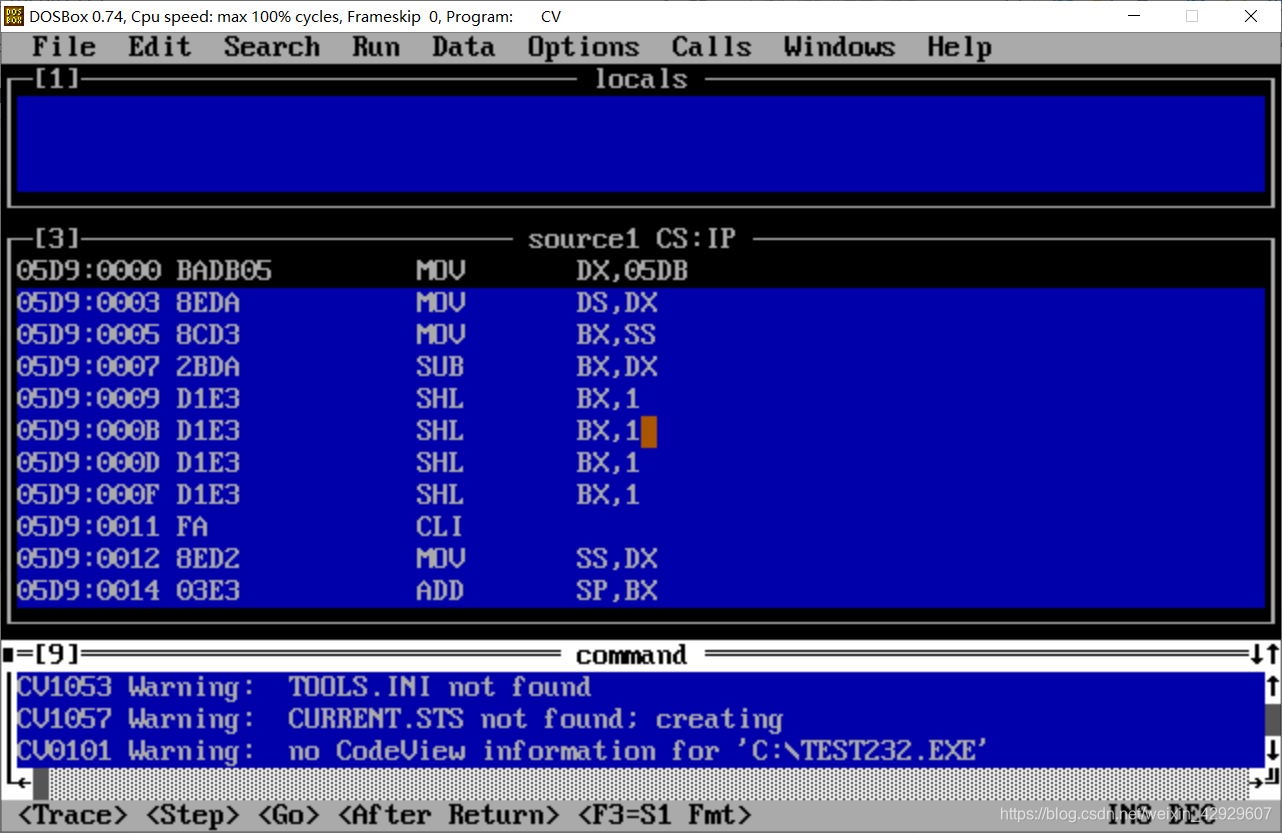
Task: Open the Calls menu
Action: (x=712, y=47)
